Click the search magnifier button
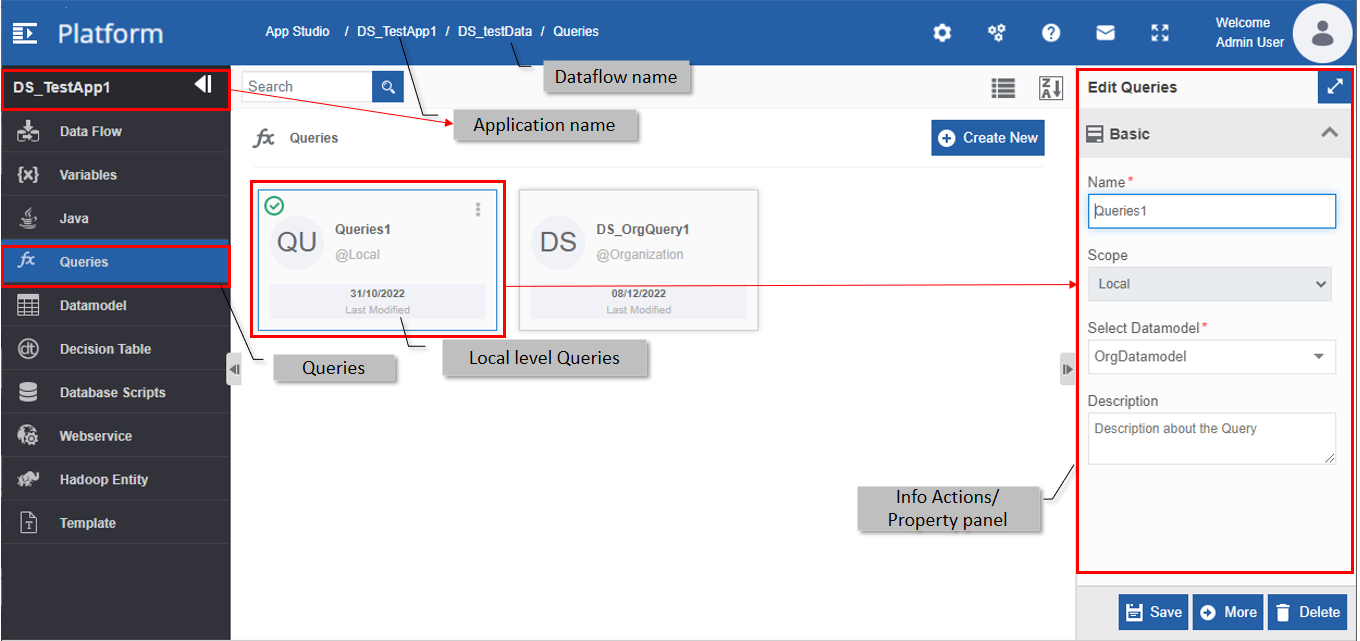Screen dimensions: 1360x641 coord(388,87)
